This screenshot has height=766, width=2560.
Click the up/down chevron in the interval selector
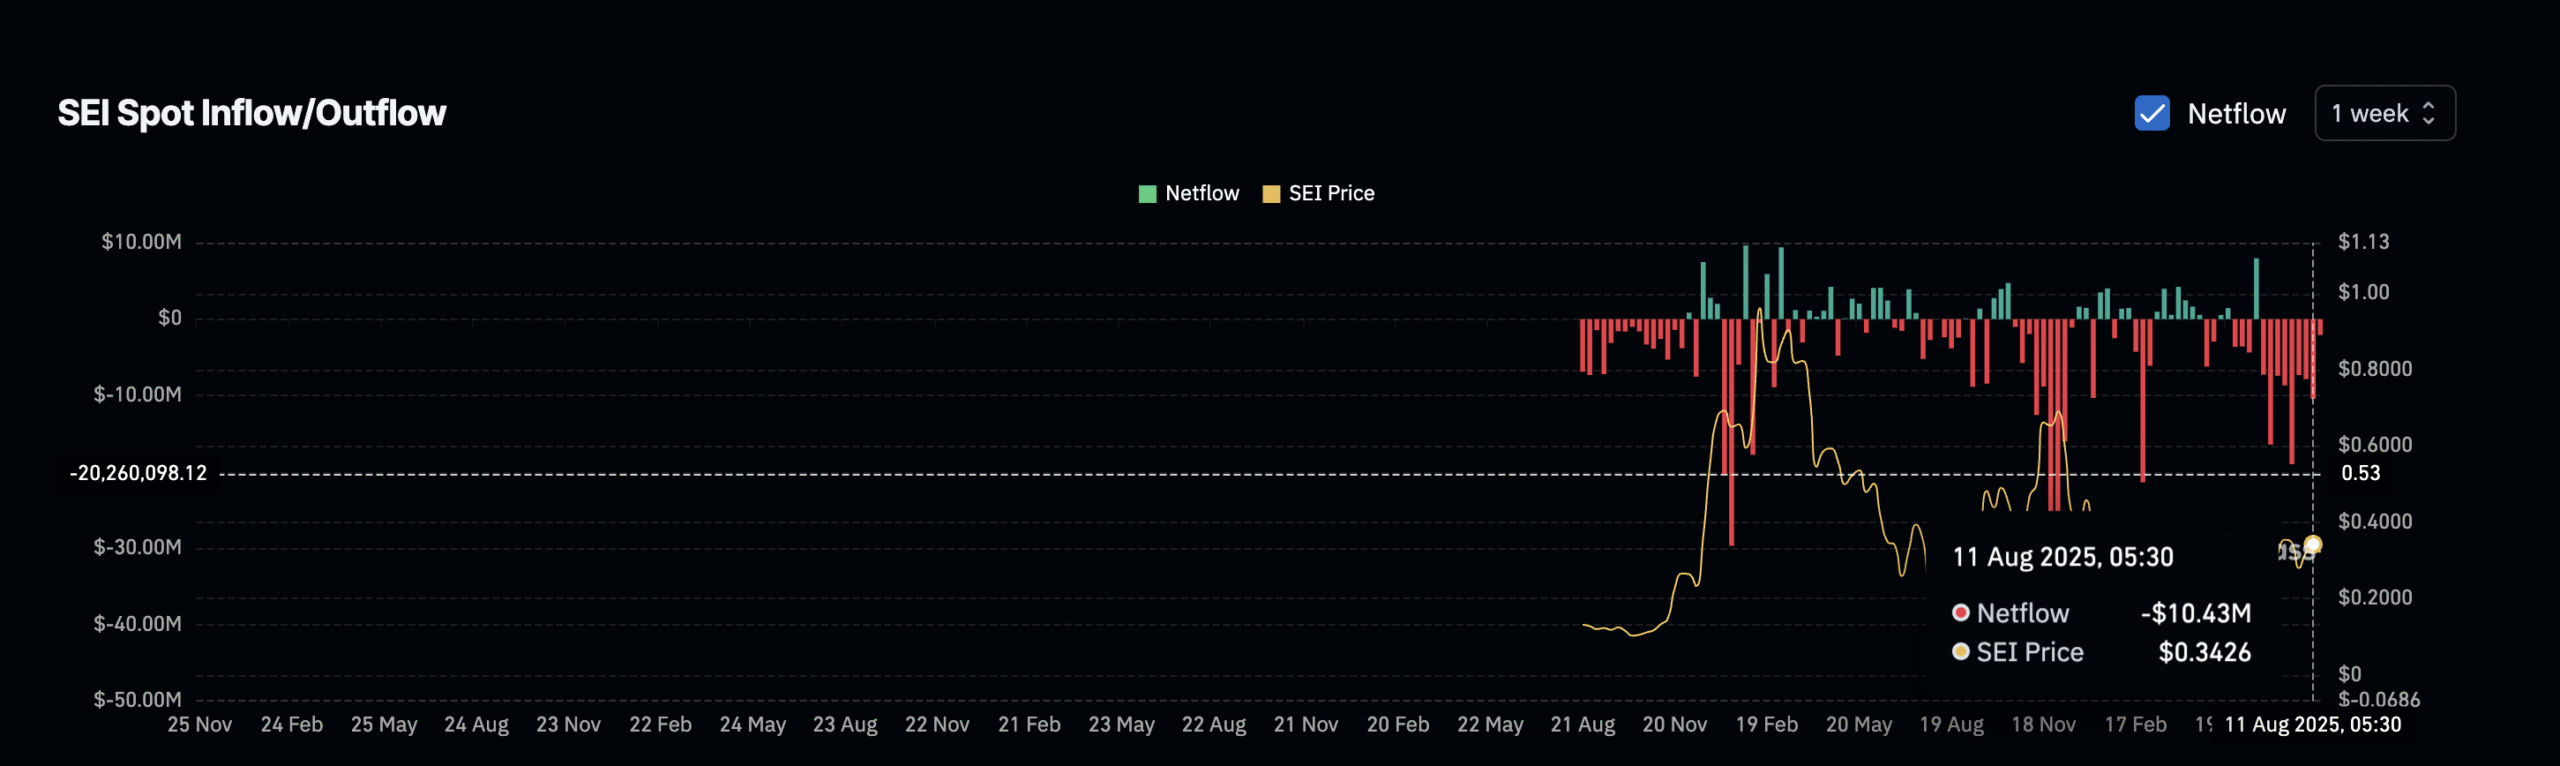[2429, 113]
